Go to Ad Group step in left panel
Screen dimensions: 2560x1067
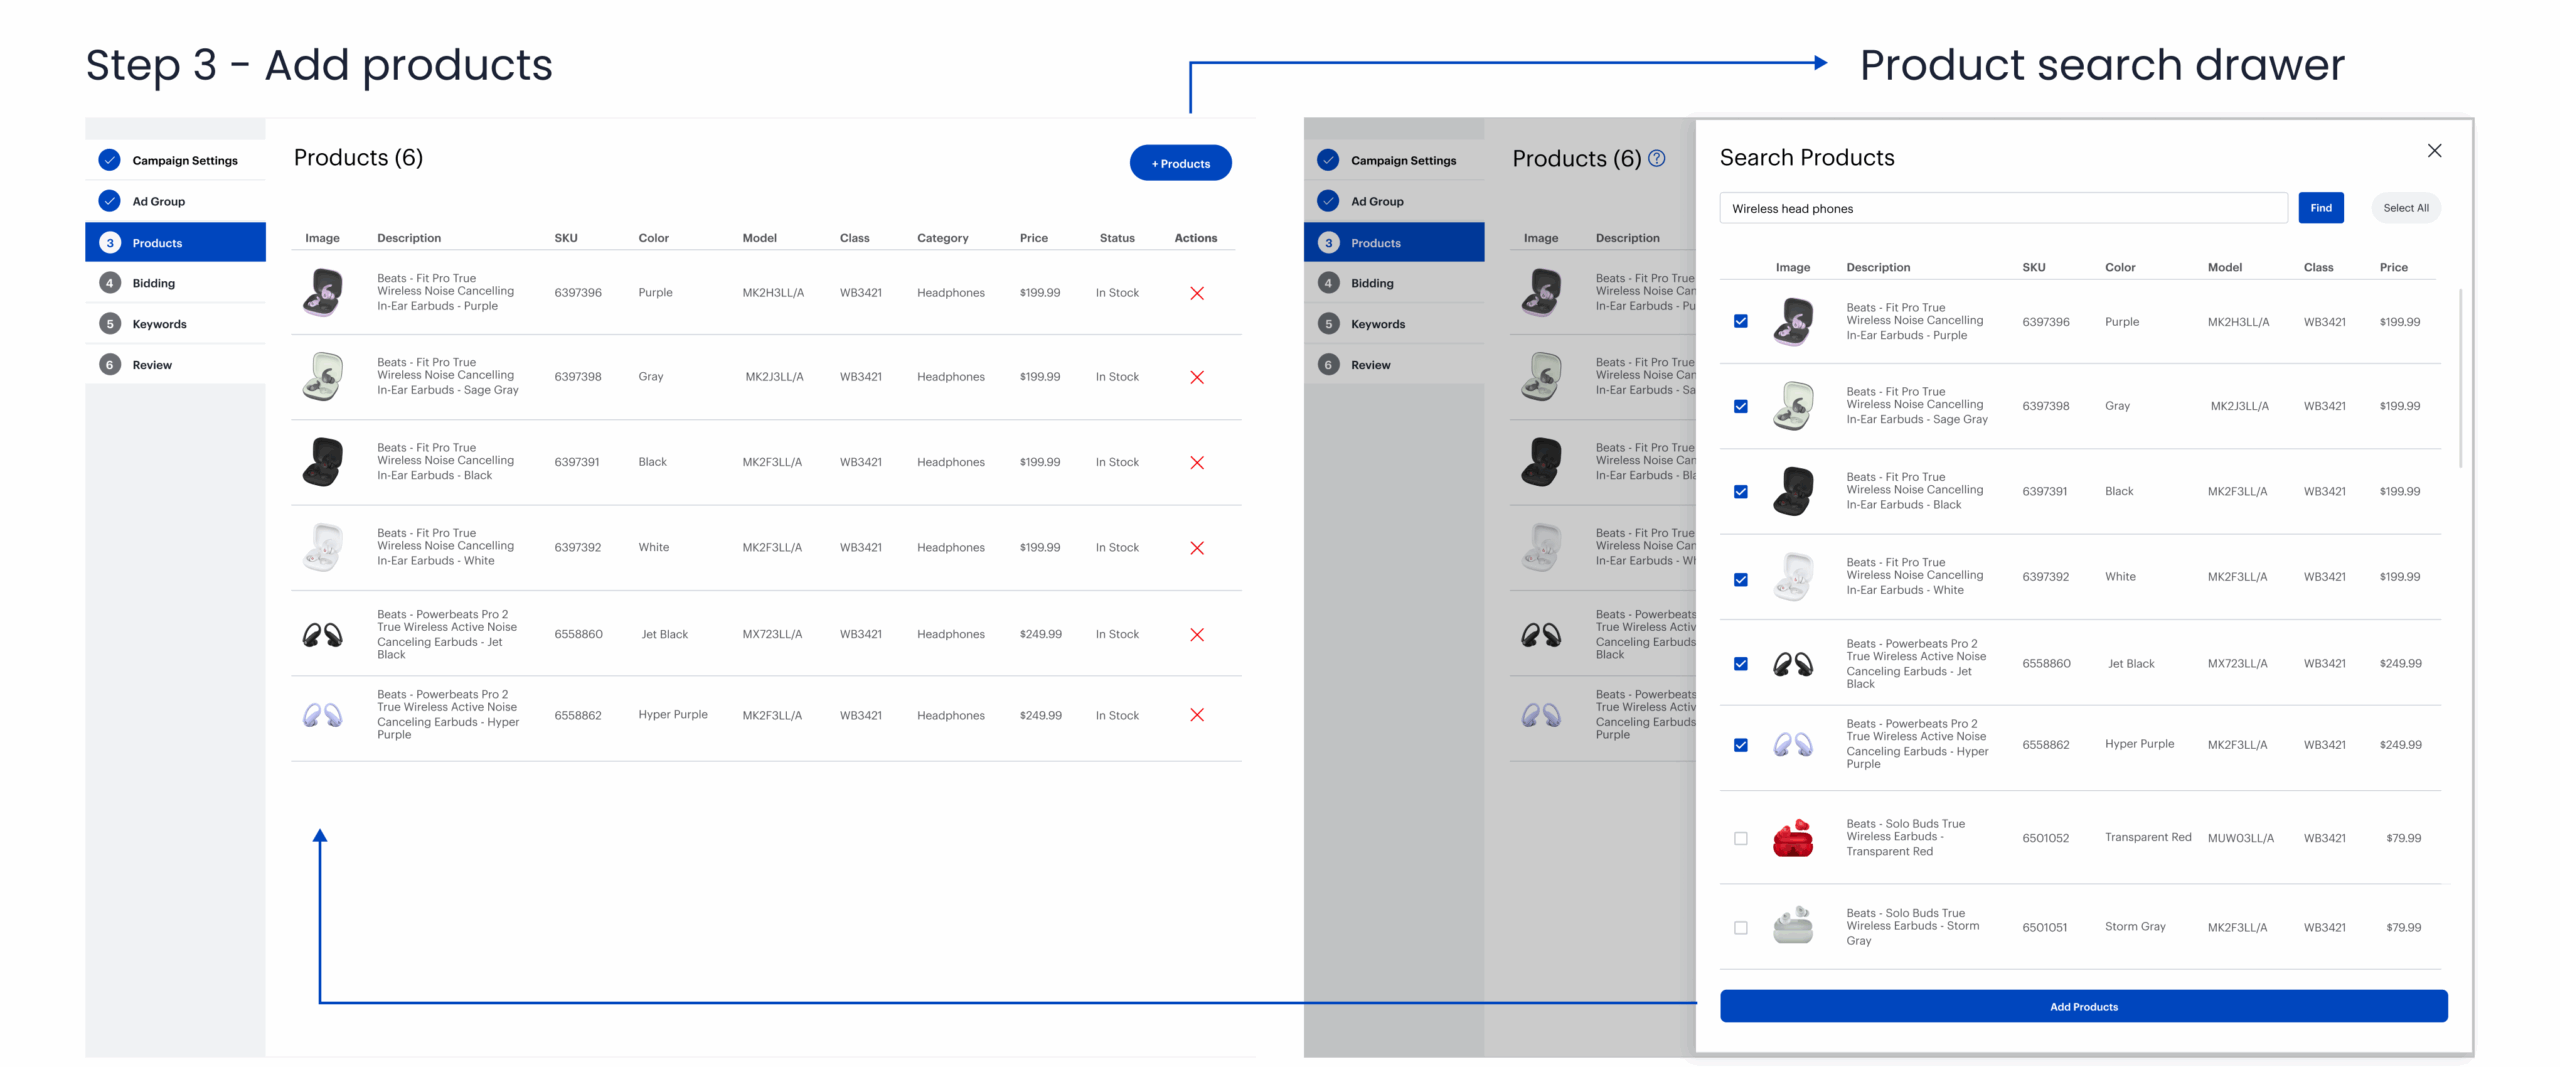coord(175,201)
